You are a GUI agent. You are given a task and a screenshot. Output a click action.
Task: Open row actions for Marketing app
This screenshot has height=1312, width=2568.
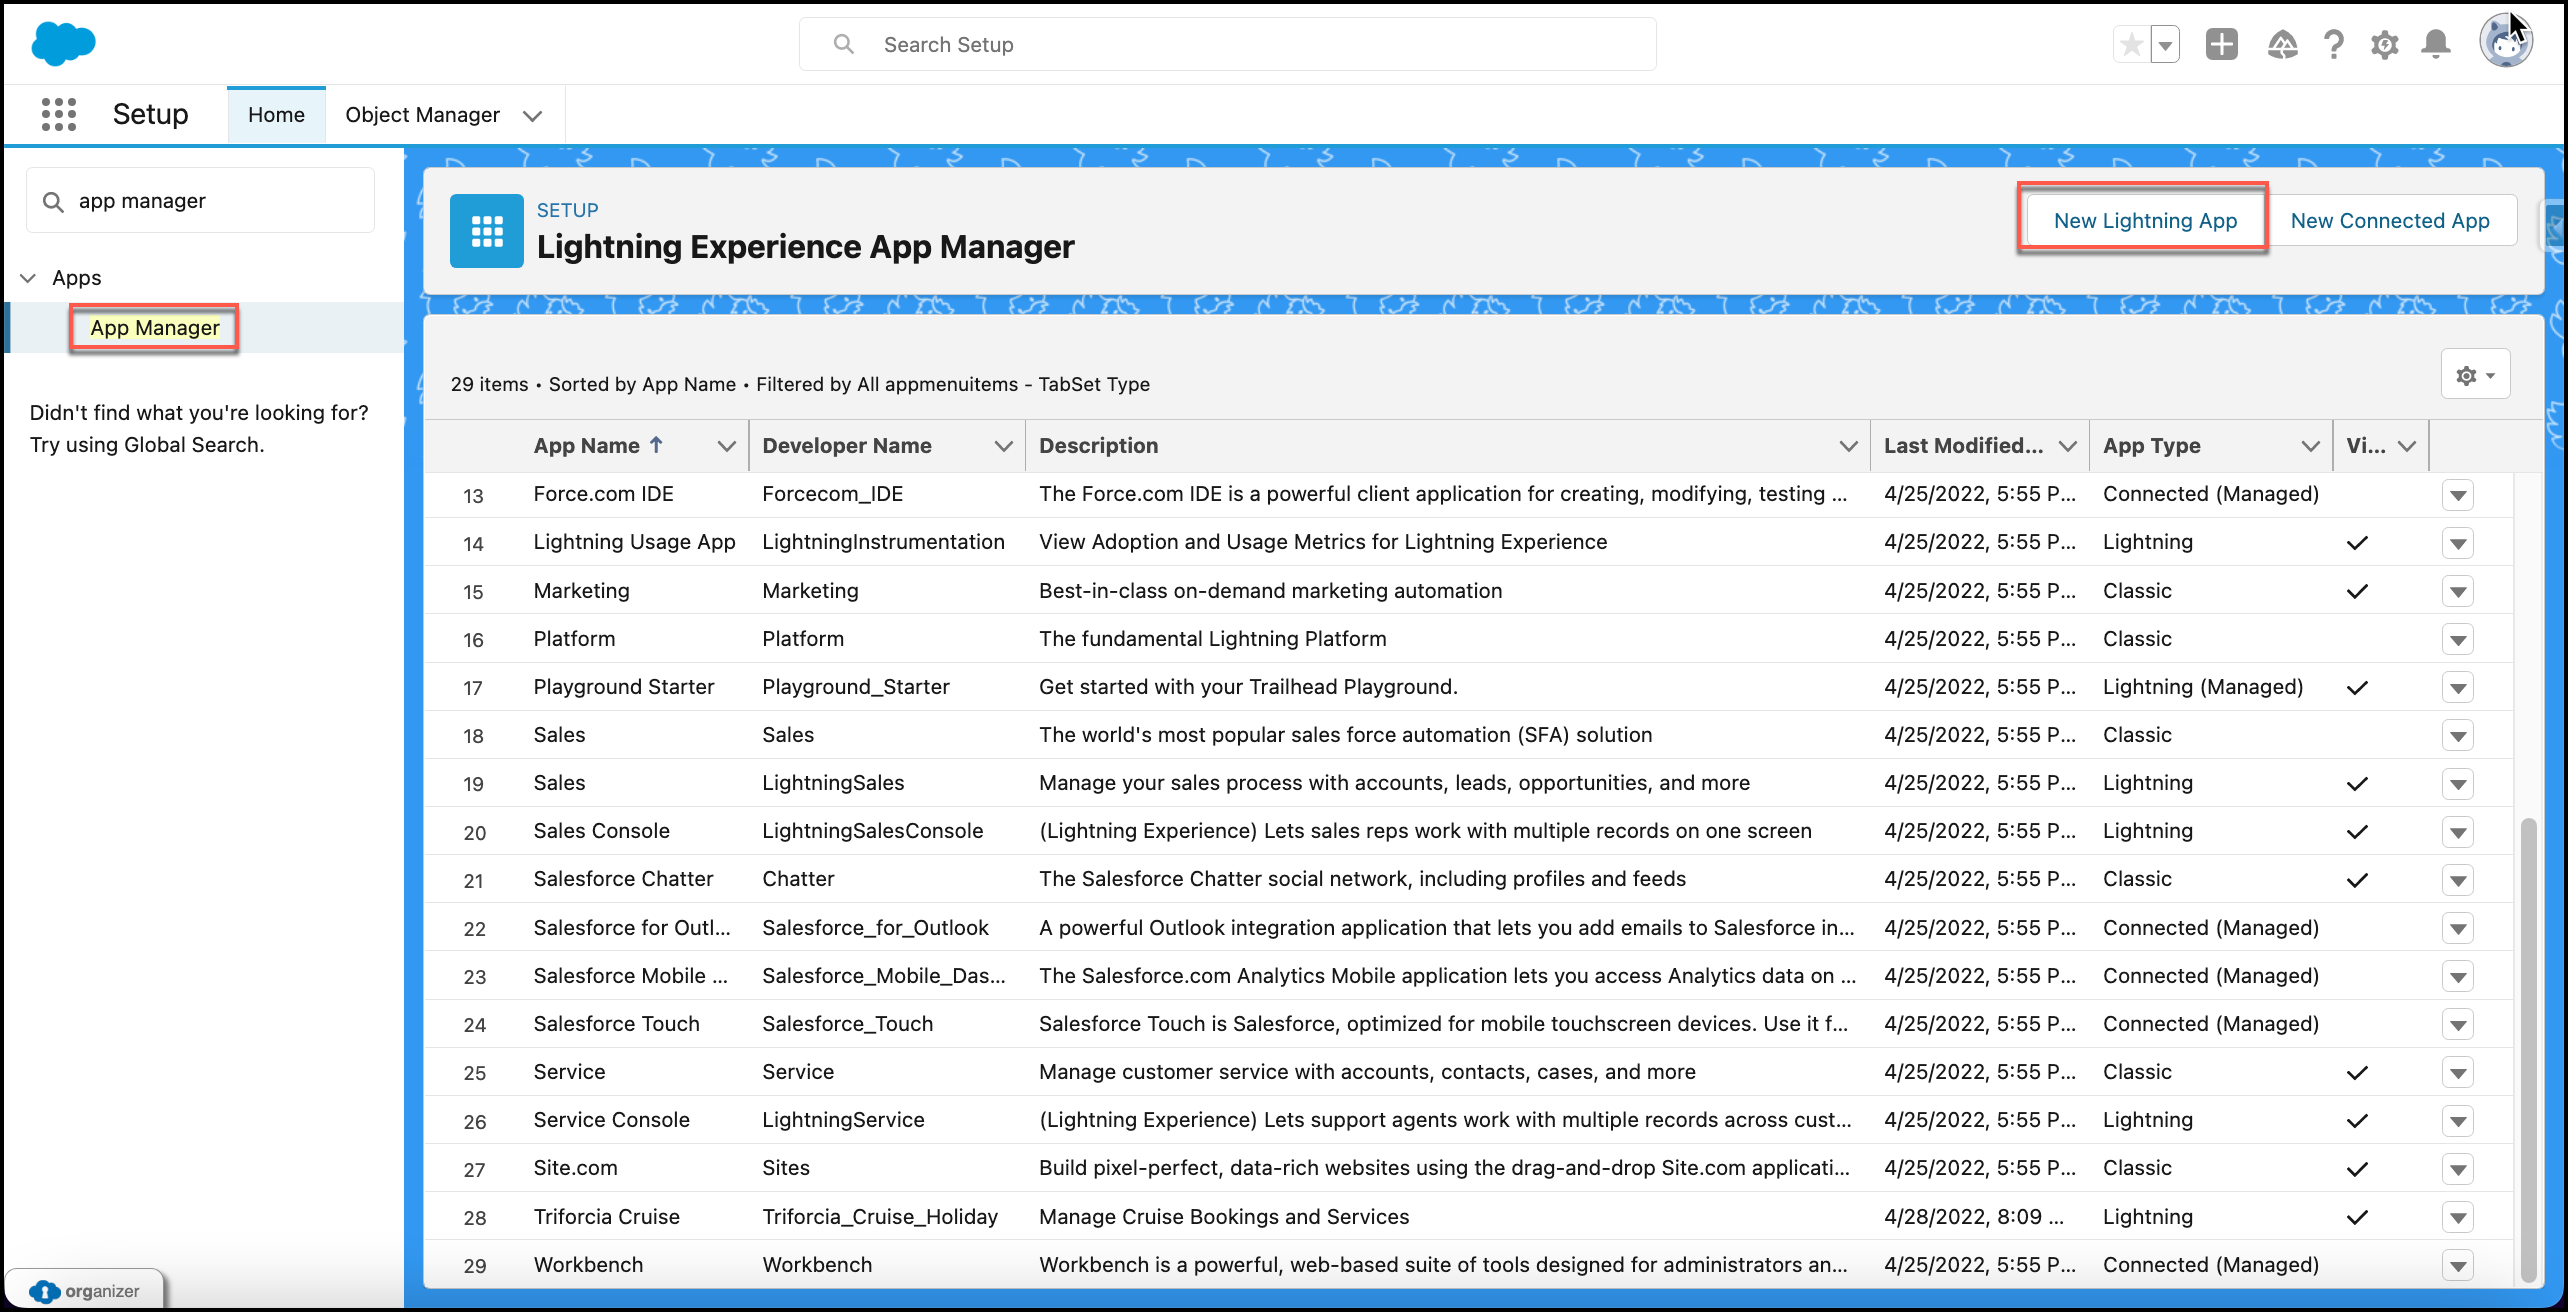(x=2458, y=592)
